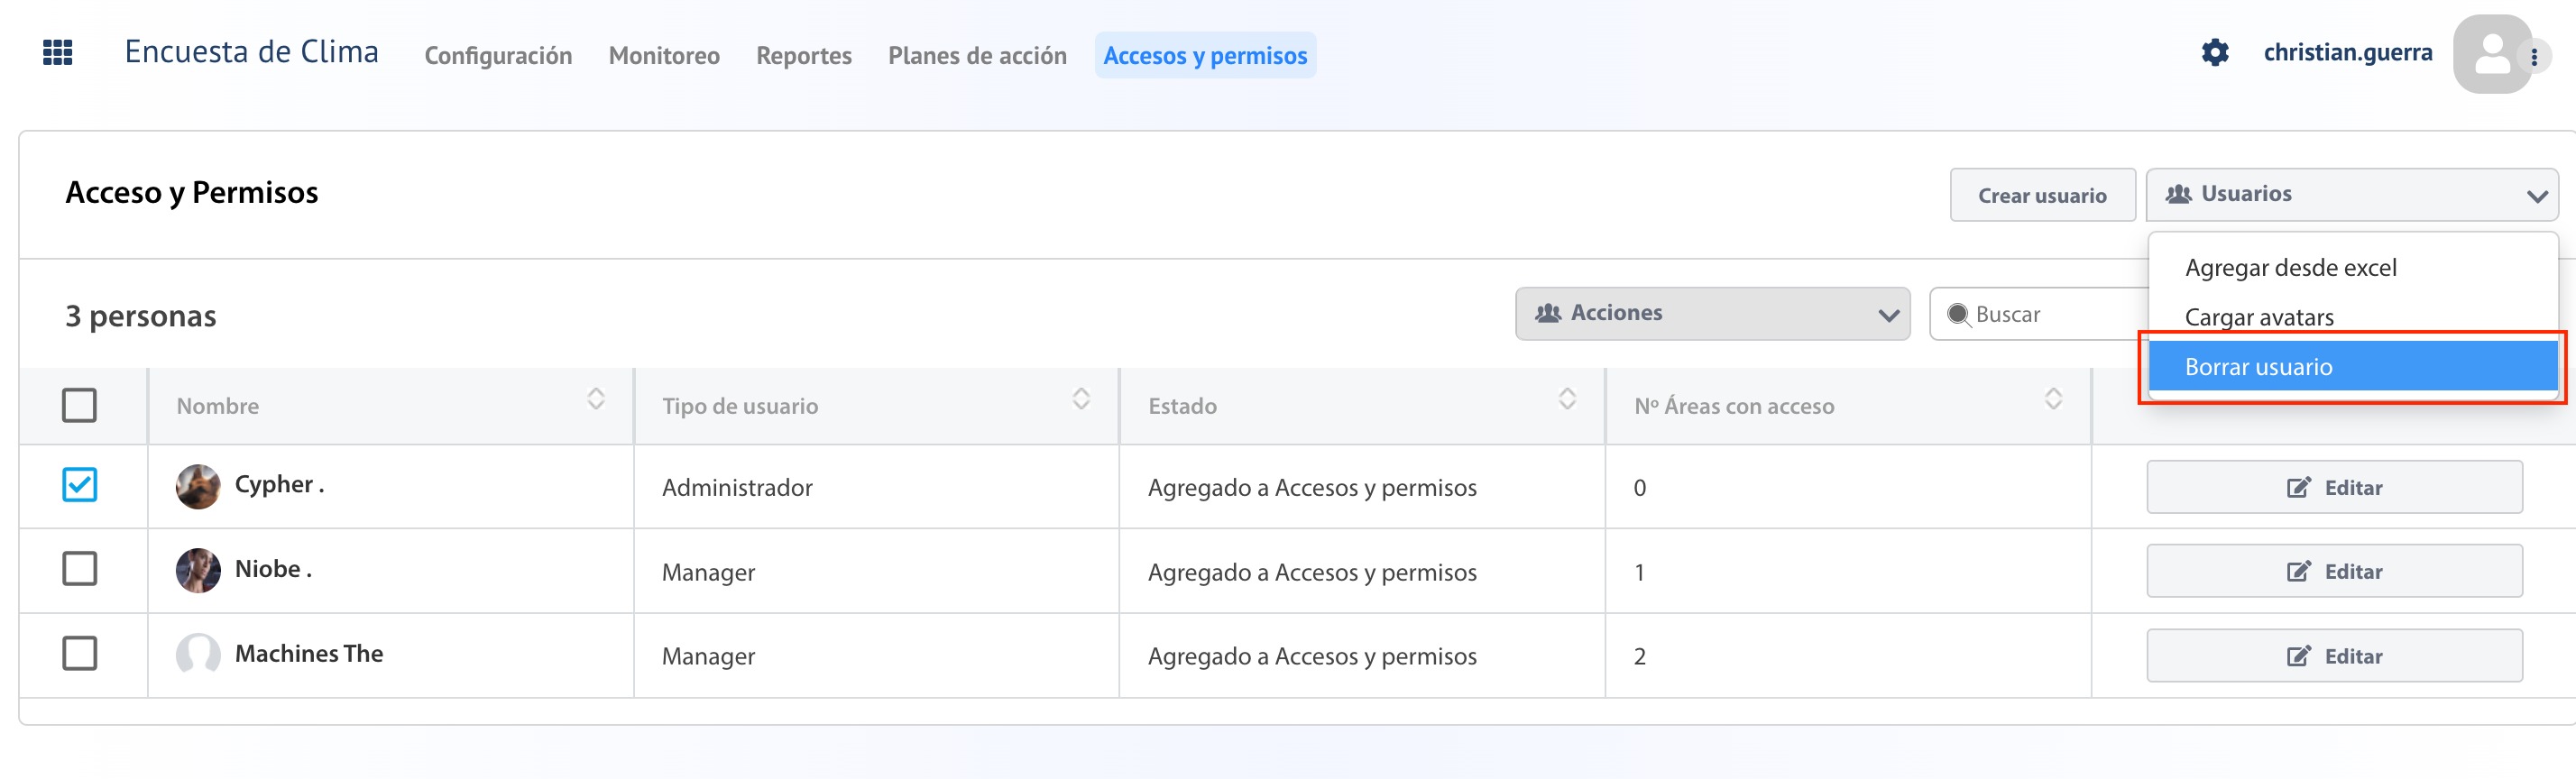Click the name Cypher .
Image resolution: width=2576 pixels, height=779 pixels.
coord(279,484)
